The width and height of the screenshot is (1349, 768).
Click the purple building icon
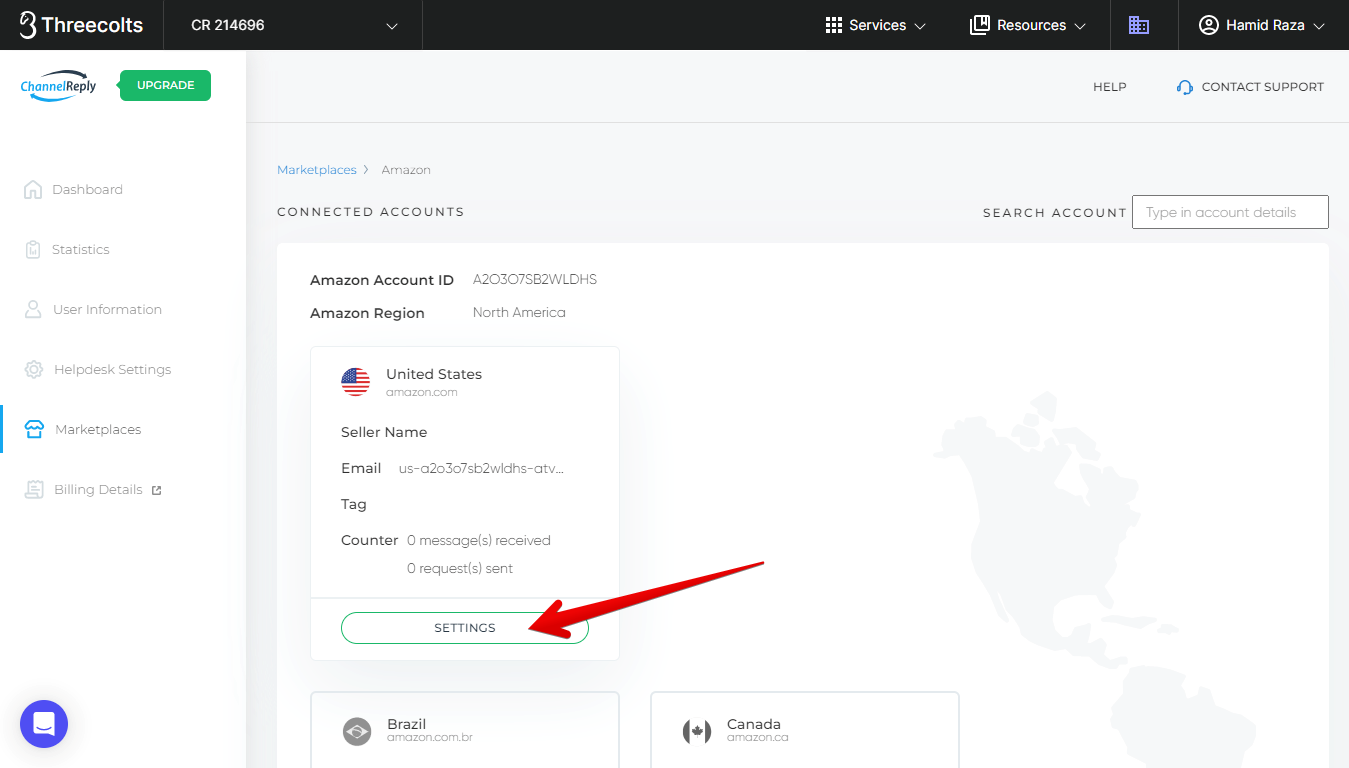tap(1139, 25)
